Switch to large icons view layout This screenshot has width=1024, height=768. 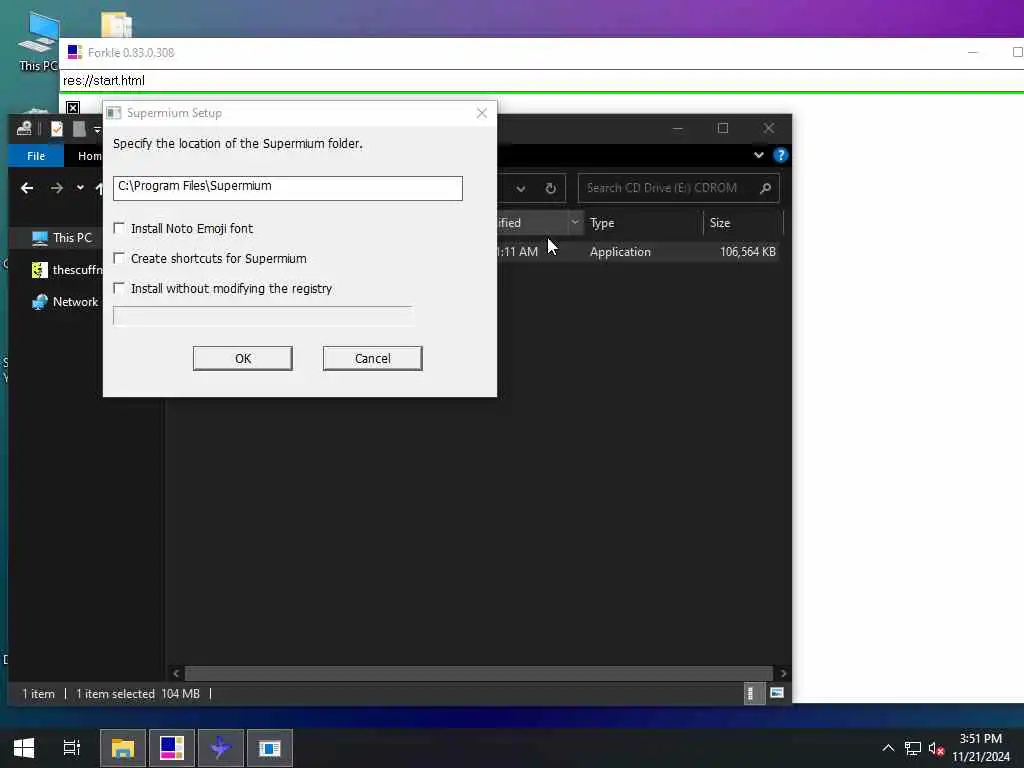776,693
